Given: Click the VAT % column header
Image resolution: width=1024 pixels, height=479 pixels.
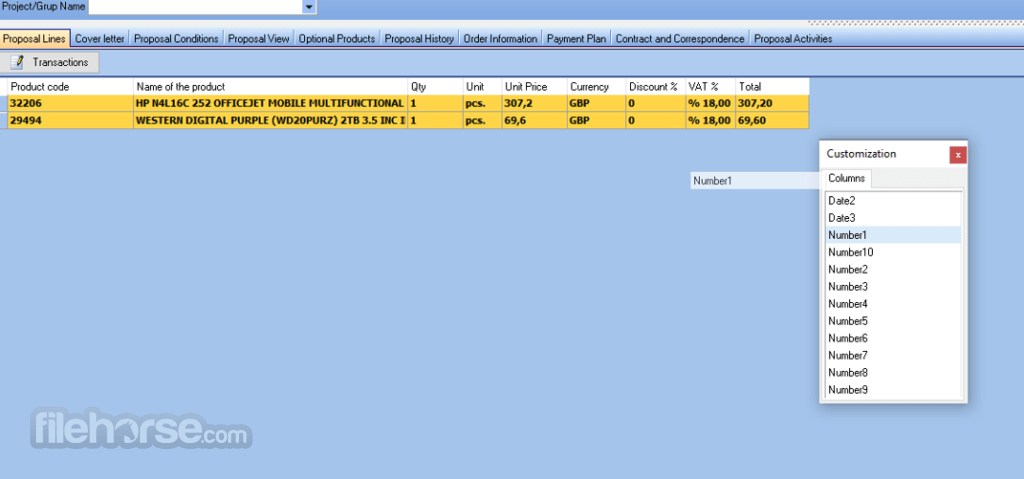Looking at the screenshot, I should pyautogui.click(x=711, y=86).
